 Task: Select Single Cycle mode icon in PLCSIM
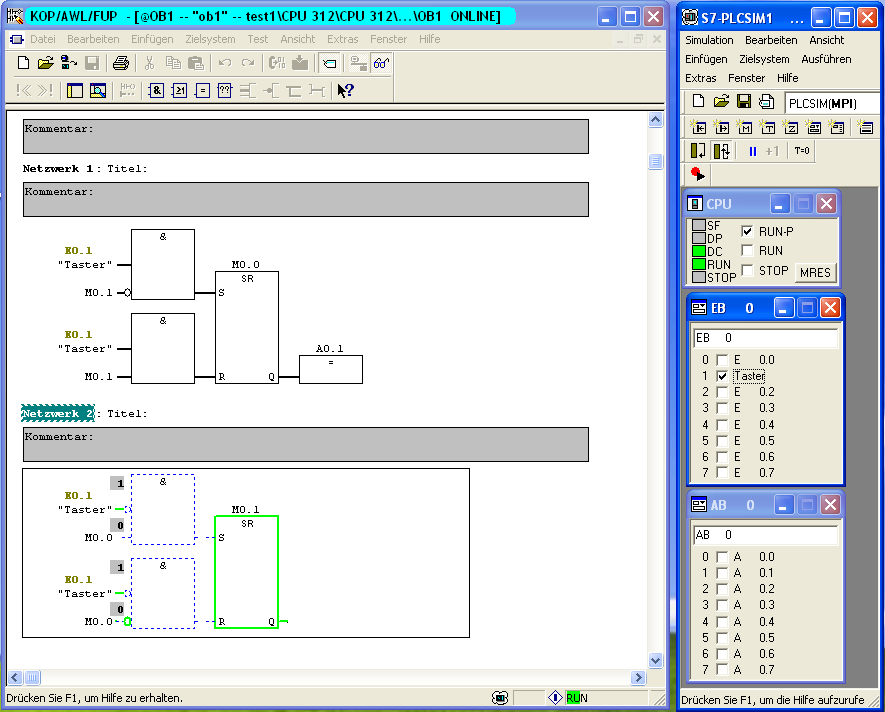pyautogui.click(x=698, y=151)
